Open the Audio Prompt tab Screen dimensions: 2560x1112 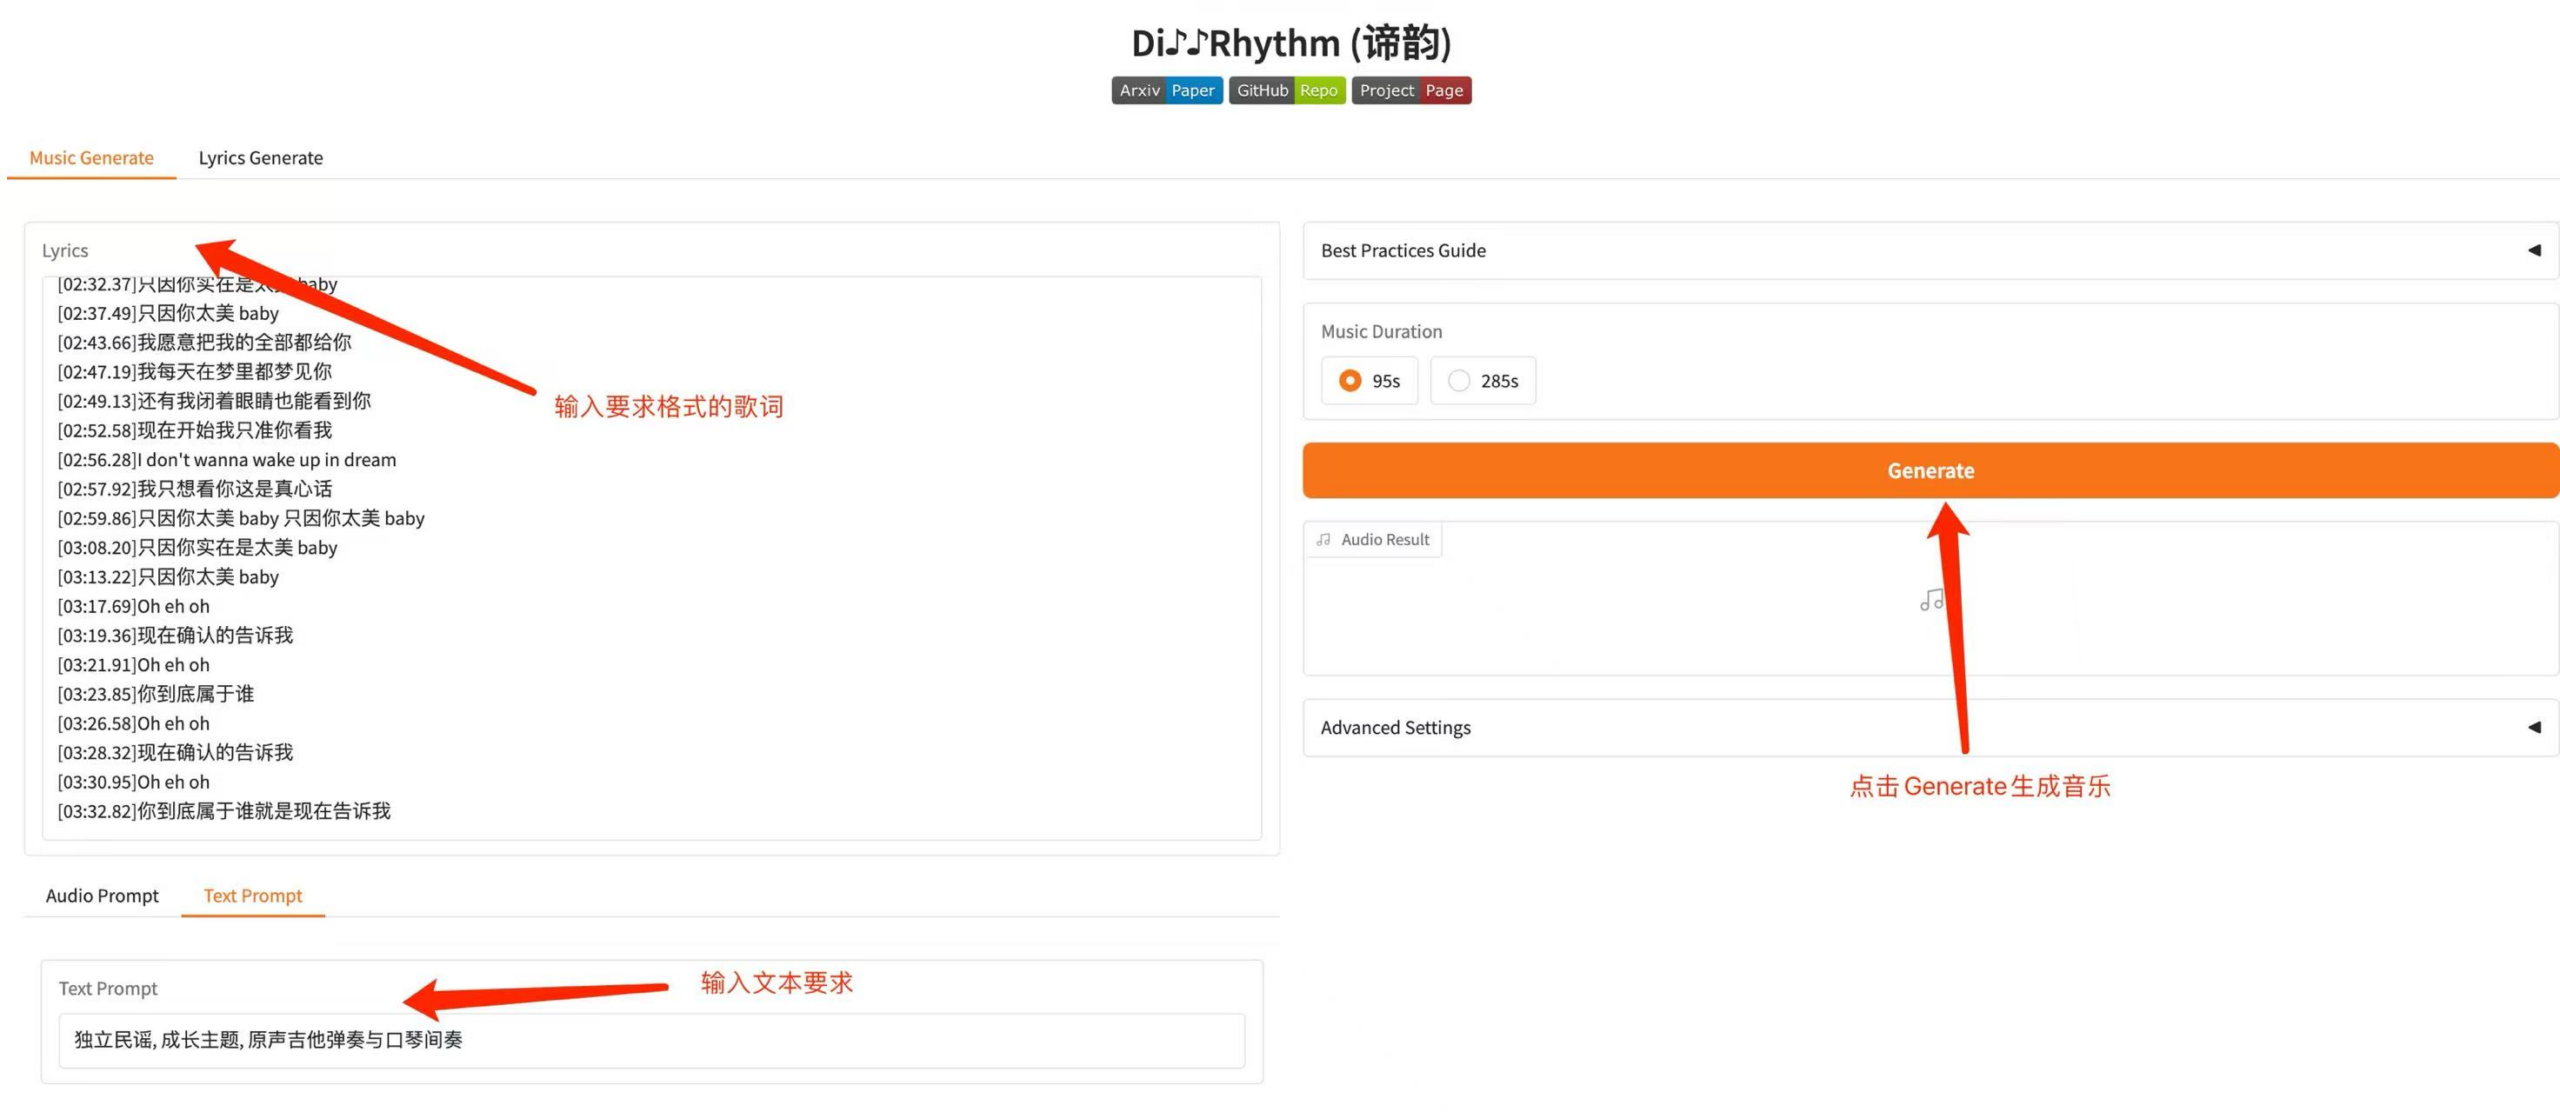102,896
